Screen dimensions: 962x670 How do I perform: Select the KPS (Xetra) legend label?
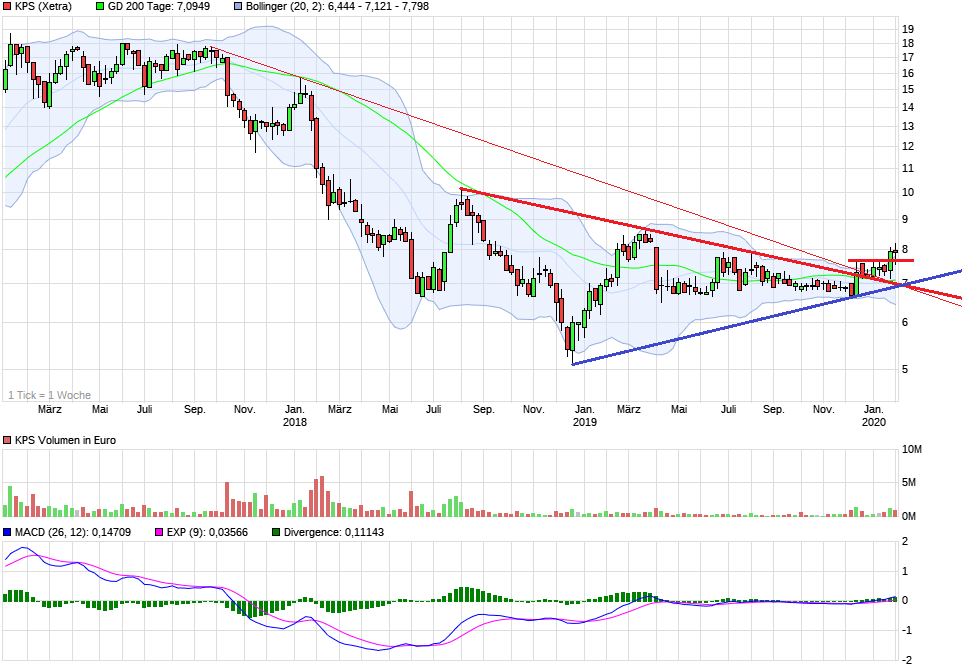pos(44,6)
